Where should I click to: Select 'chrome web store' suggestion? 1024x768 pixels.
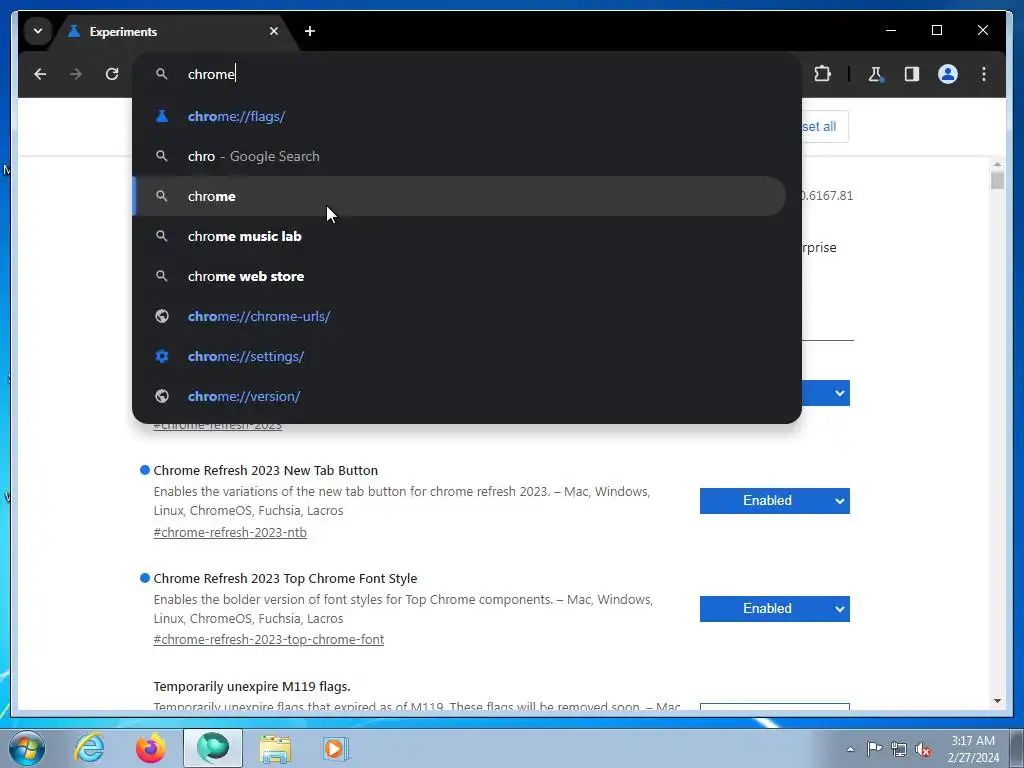(x=460, y=276)
